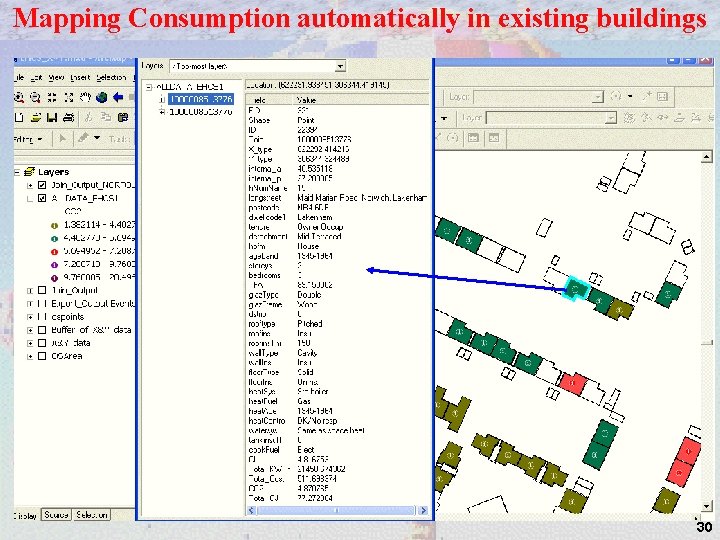Viewport: 720px width, 540px height.
Task: Select the Edit tool arrow in Editor toolbar
Action: (x=63, y=138)
